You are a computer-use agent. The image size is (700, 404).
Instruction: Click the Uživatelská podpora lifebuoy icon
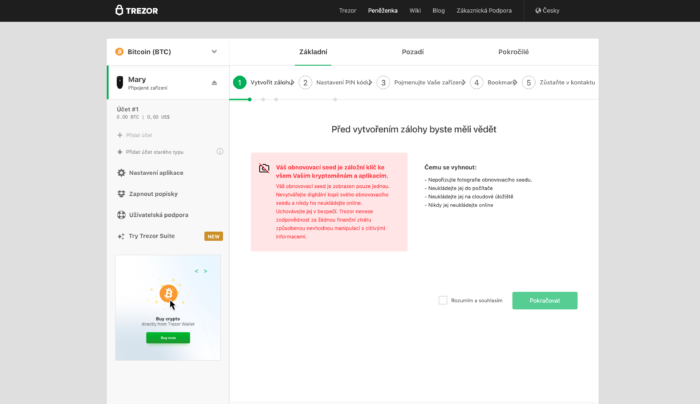point(121,215)
